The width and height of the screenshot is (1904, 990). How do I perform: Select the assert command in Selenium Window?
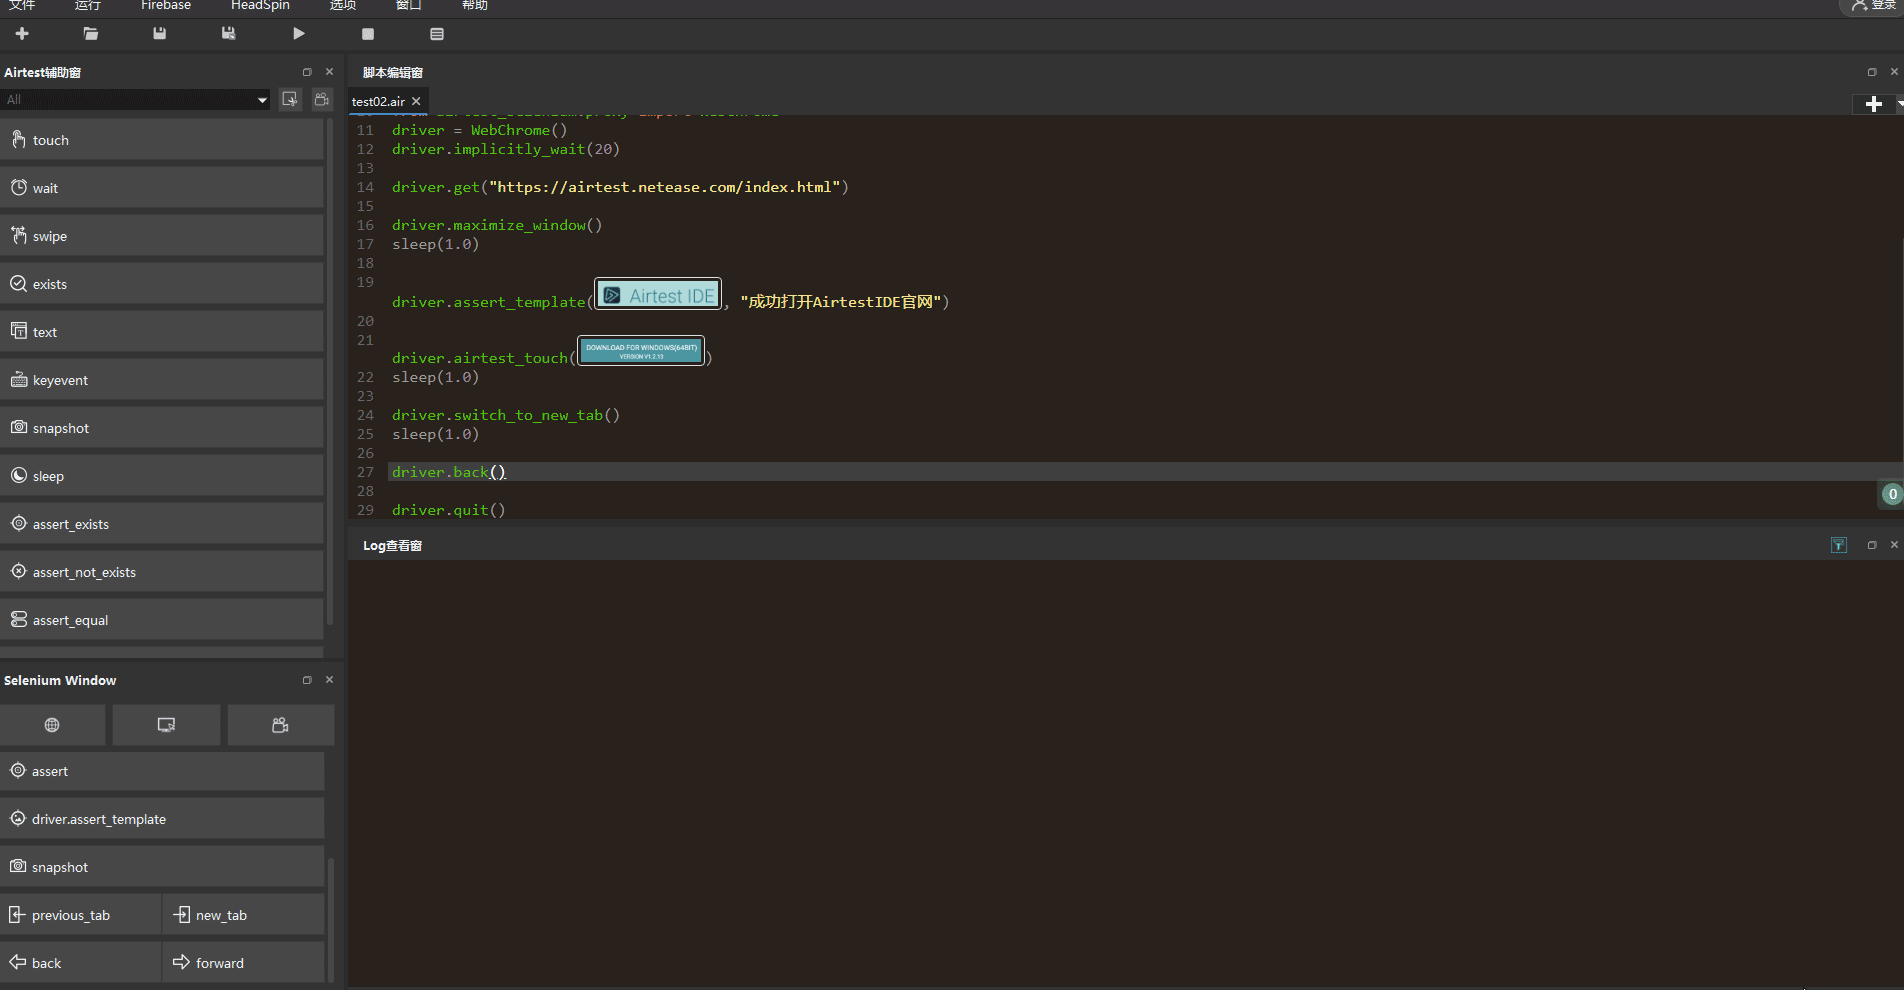tap(162, 771)
